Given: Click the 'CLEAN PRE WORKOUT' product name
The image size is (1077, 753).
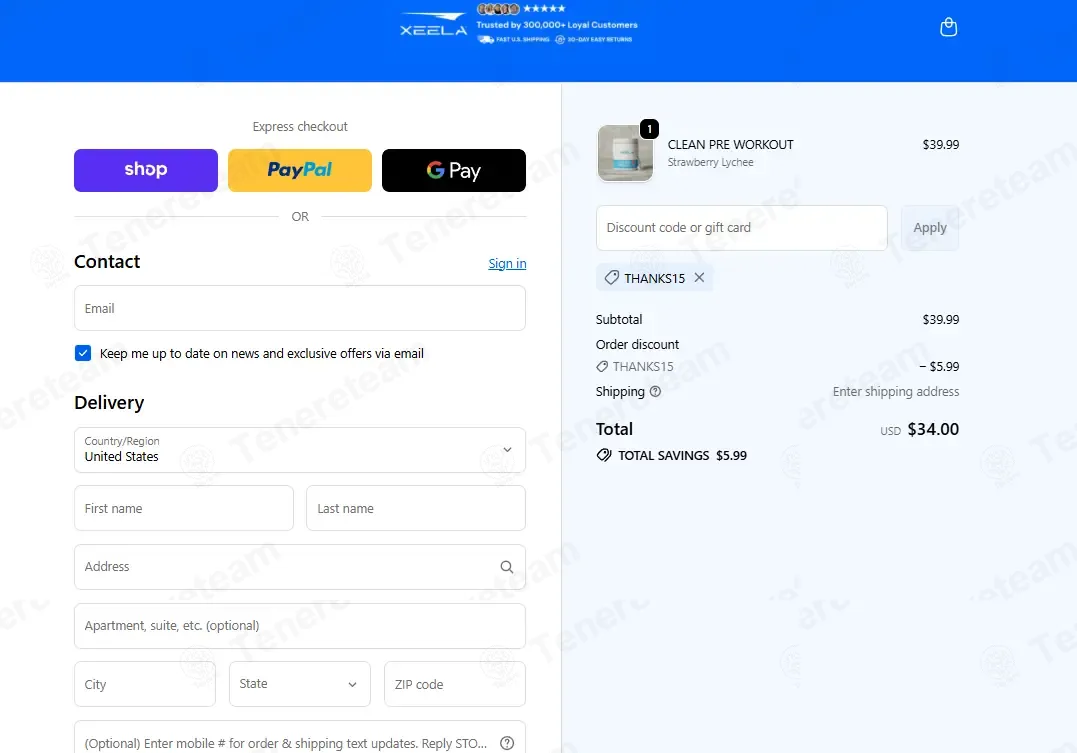Looking at the screenshot, I should click(730, 144).
